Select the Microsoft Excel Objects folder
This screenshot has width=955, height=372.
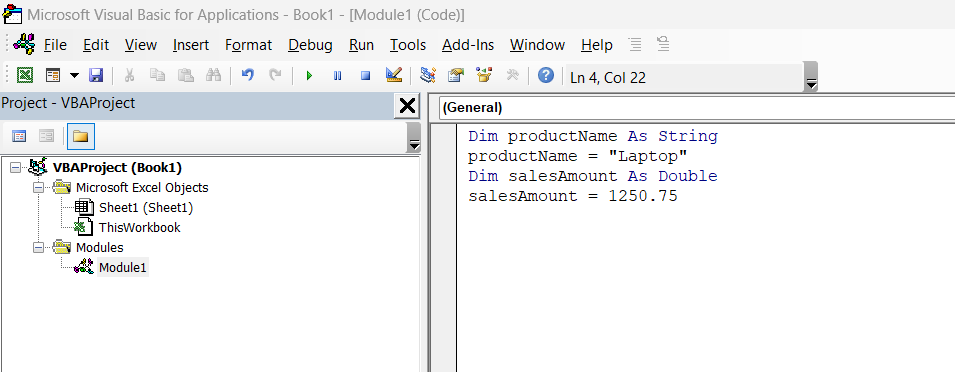[142, 188]
